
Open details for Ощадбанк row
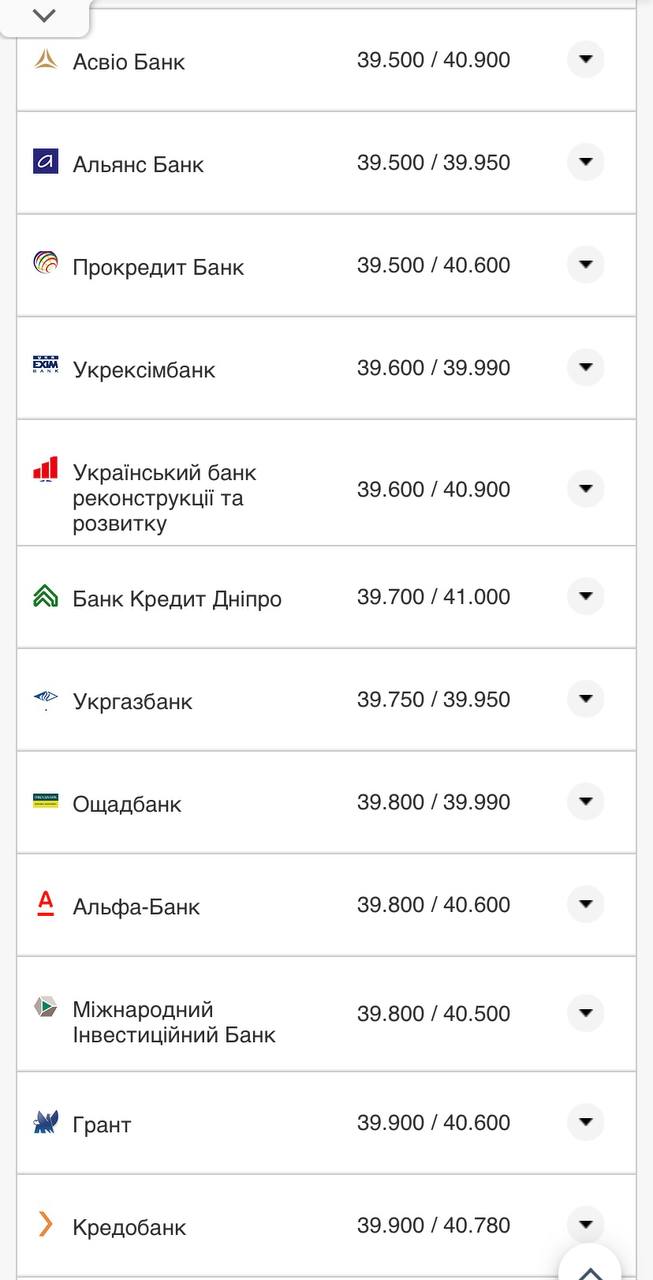[585, 802]
